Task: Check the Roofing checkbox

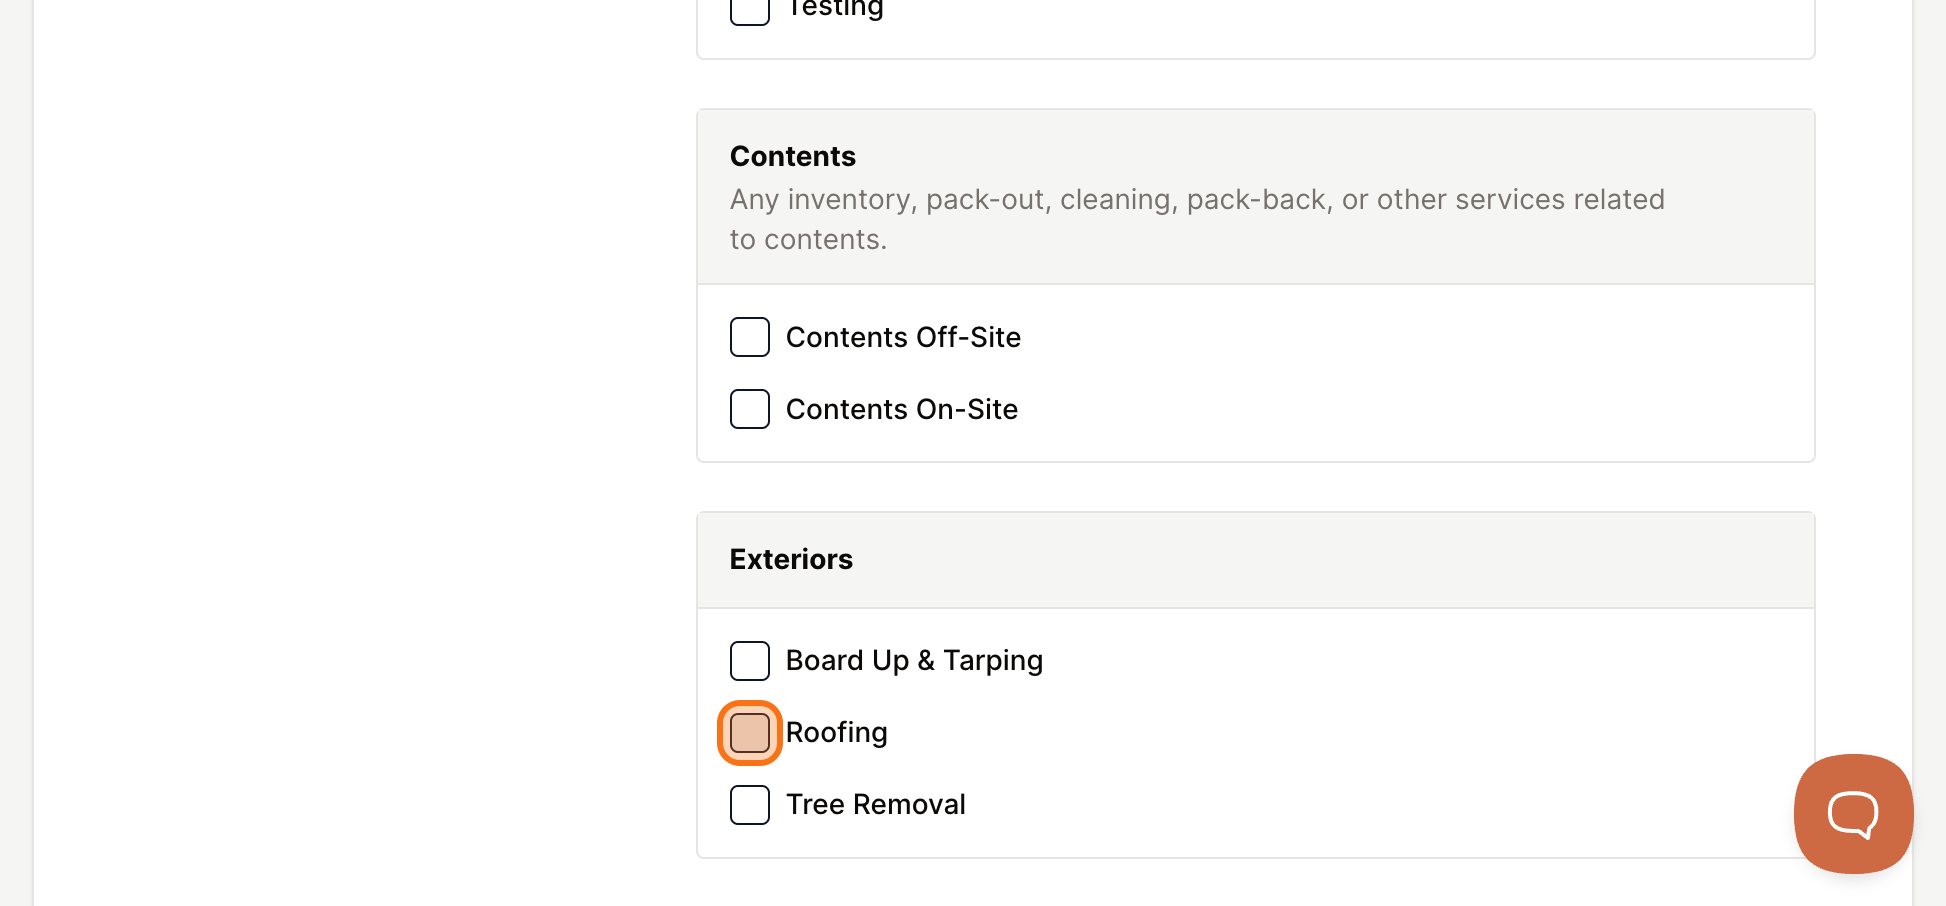Action: click(750, 733)
